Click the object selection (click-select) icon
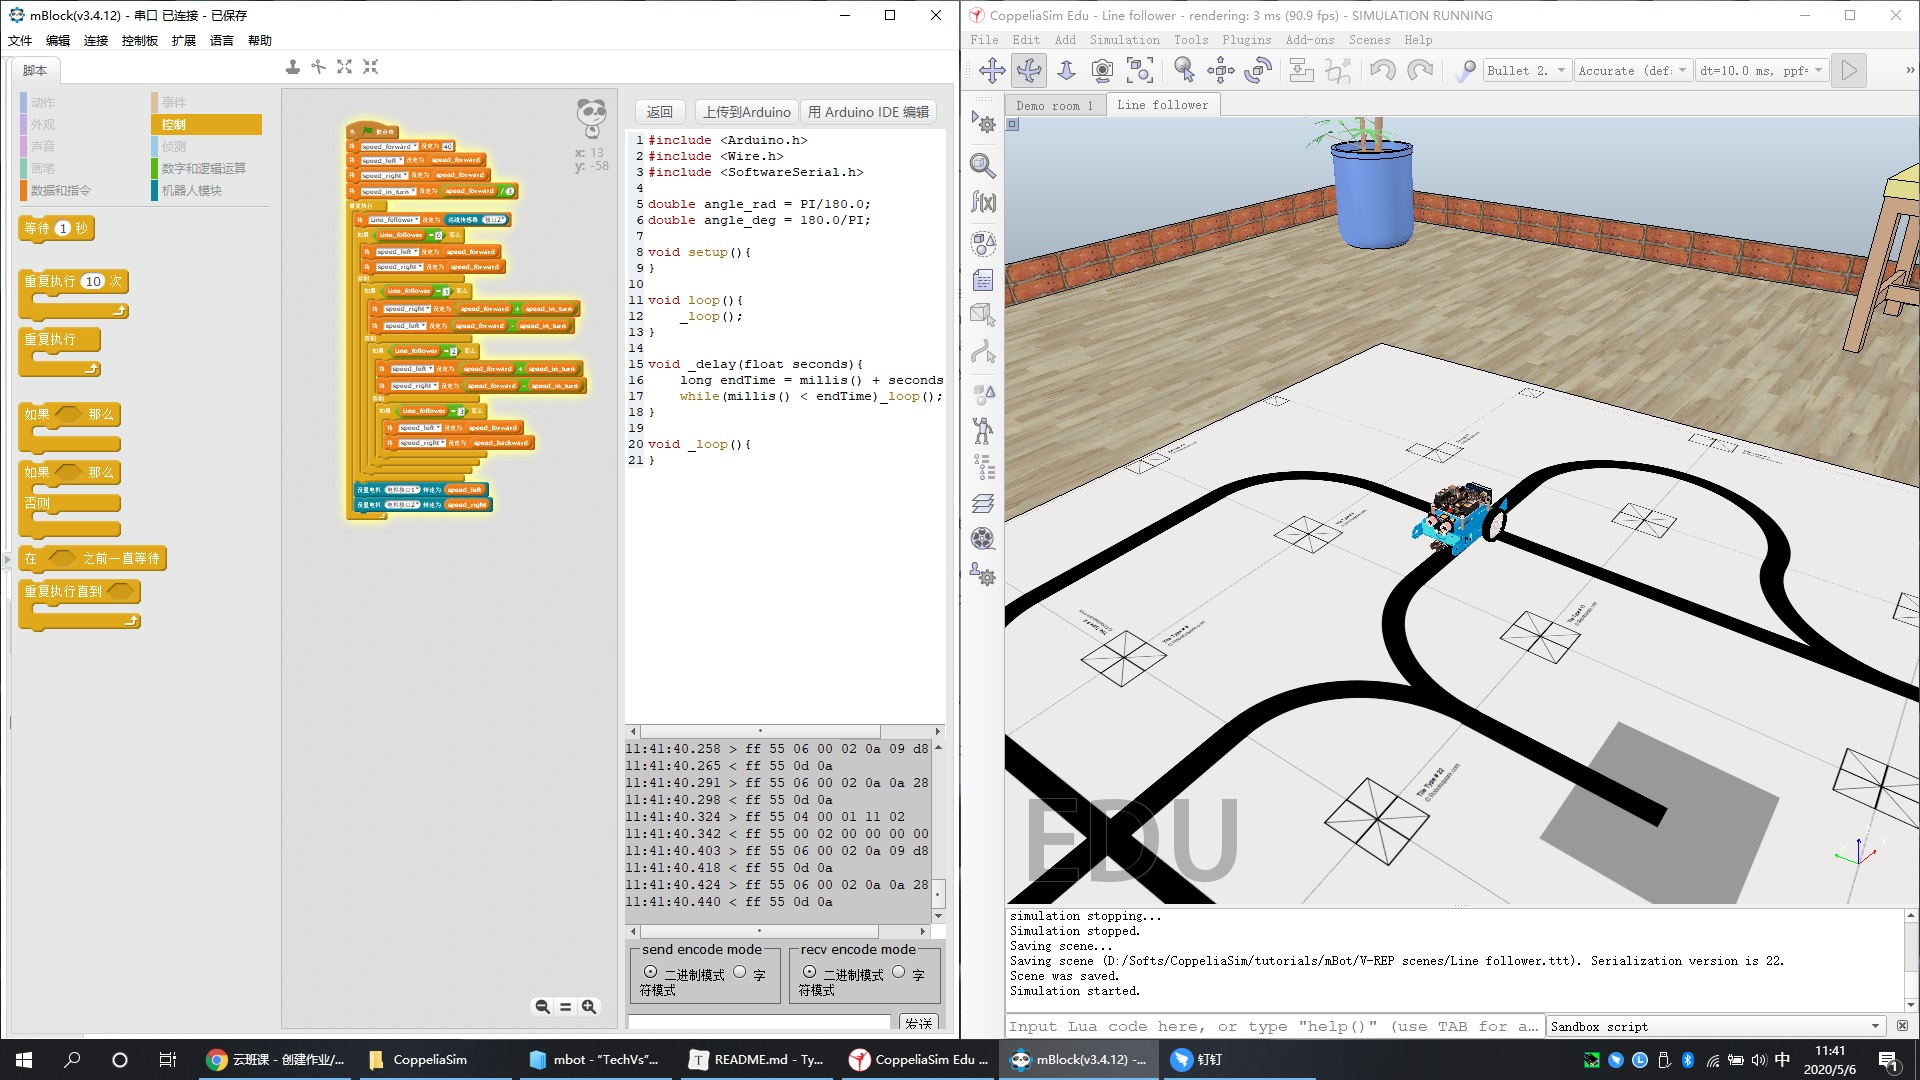 1184,70
